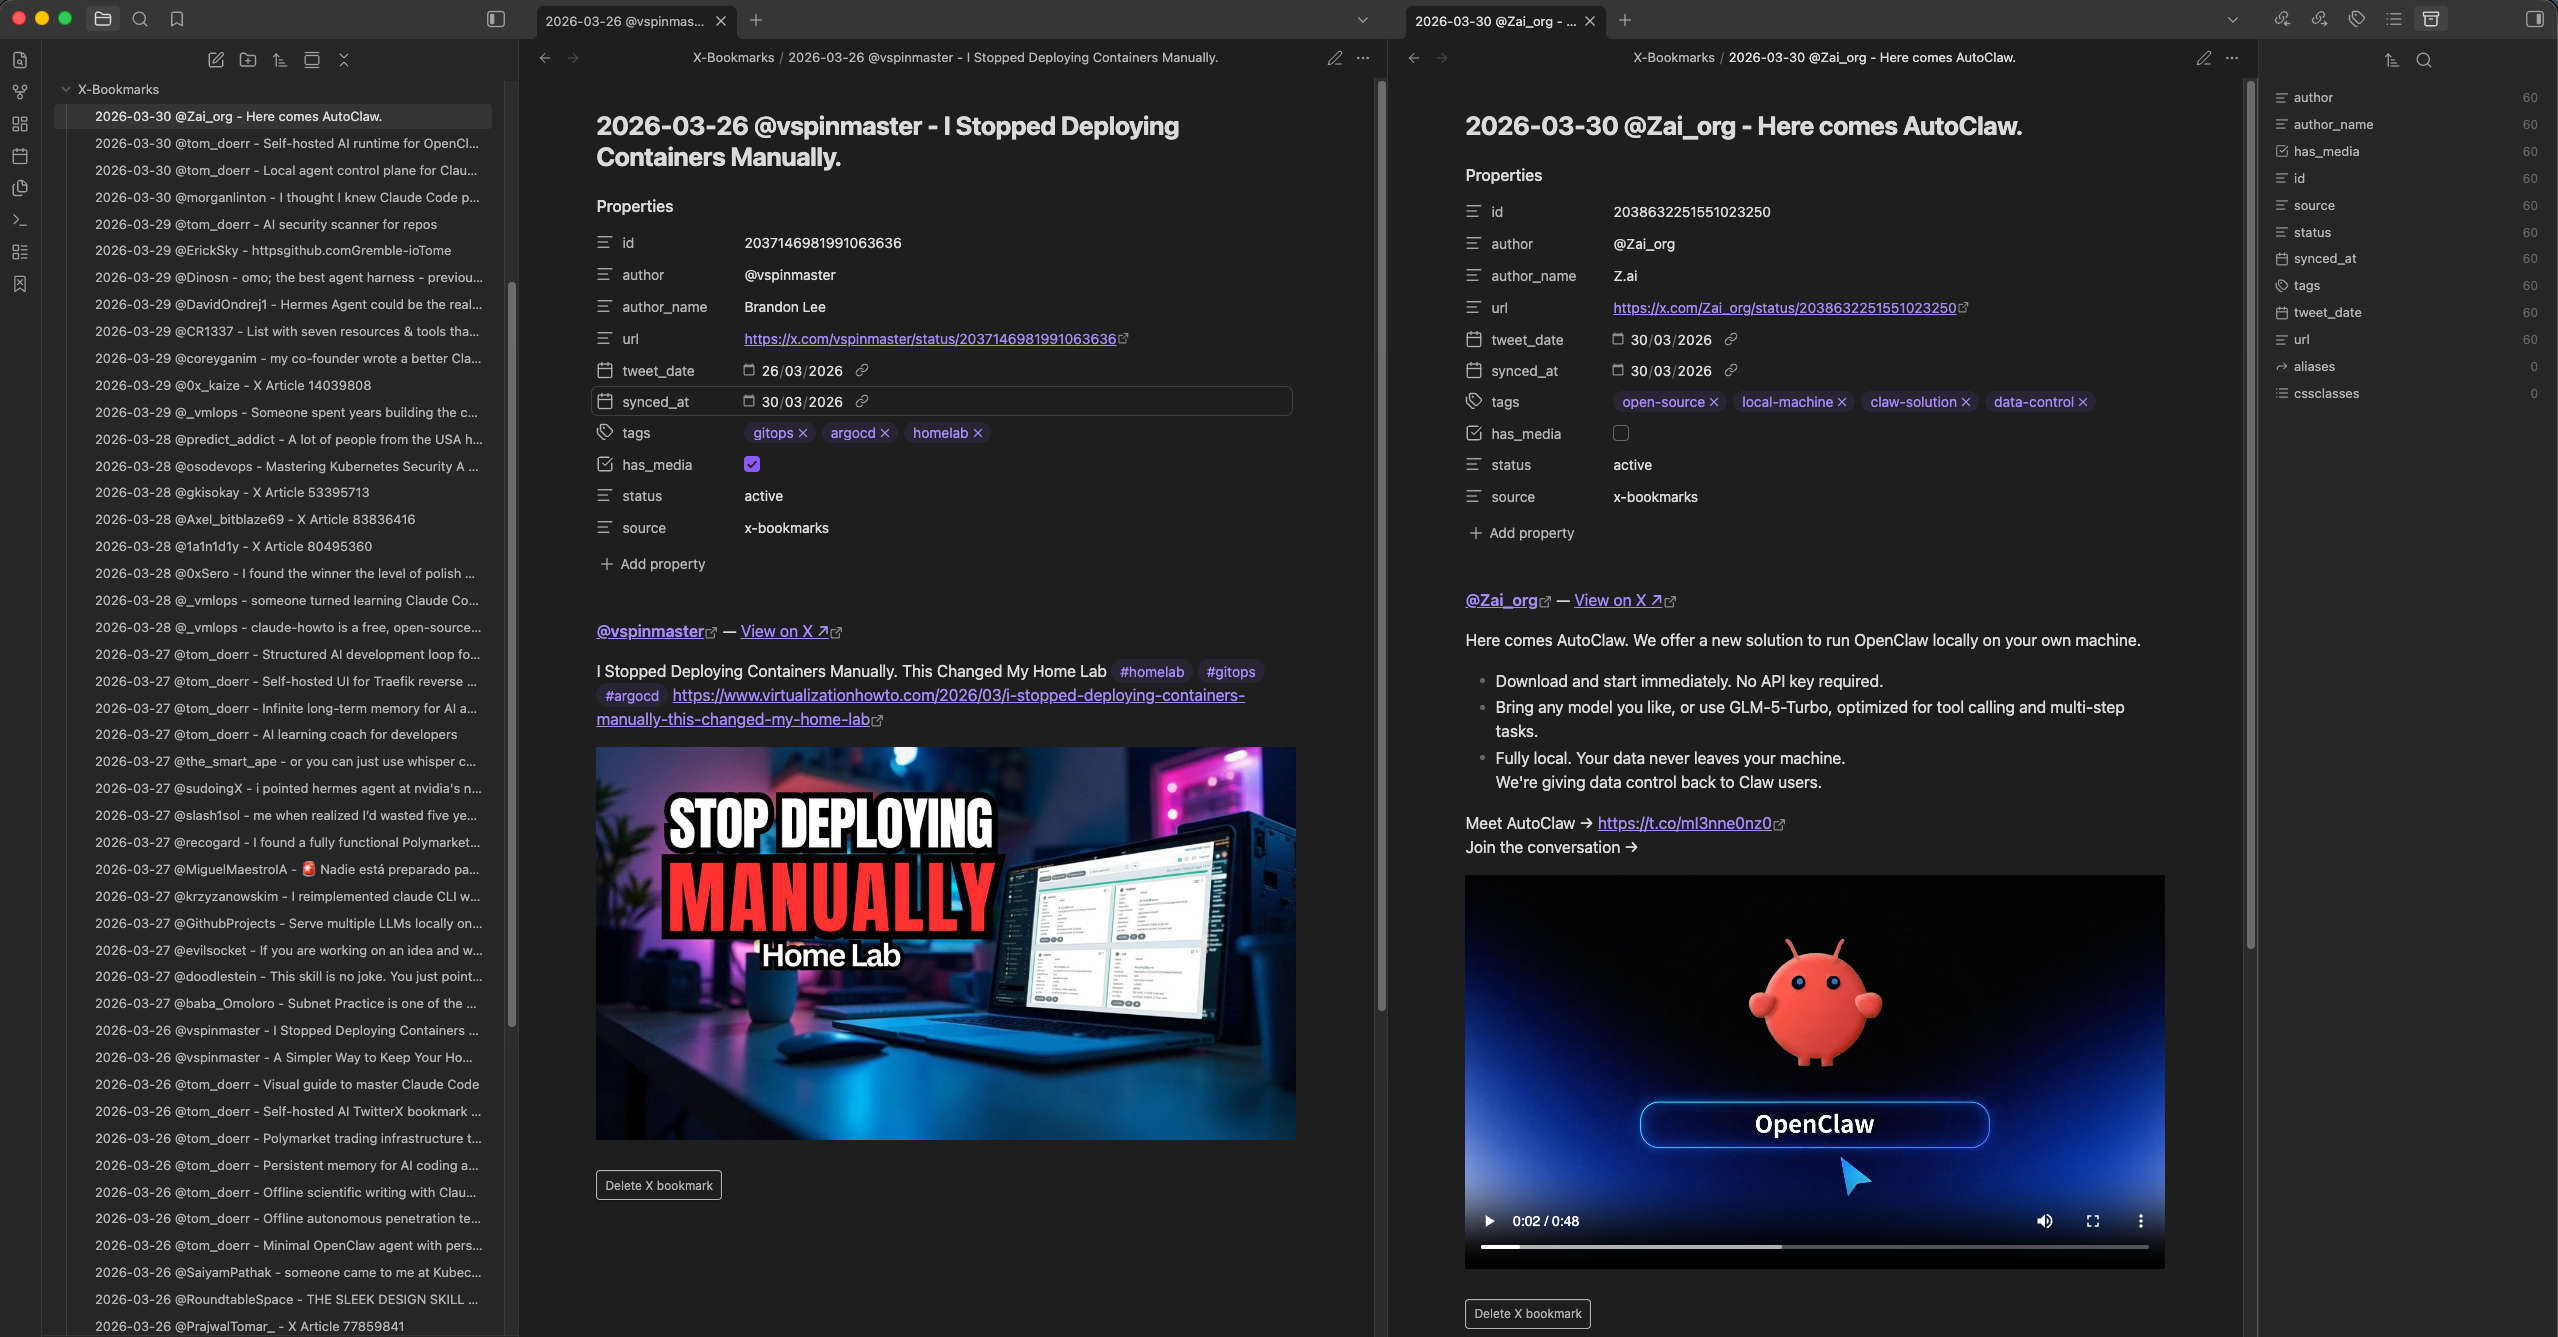Remove the gitops tag
Screen dimensions: 2558x1337
coord(803,433)
